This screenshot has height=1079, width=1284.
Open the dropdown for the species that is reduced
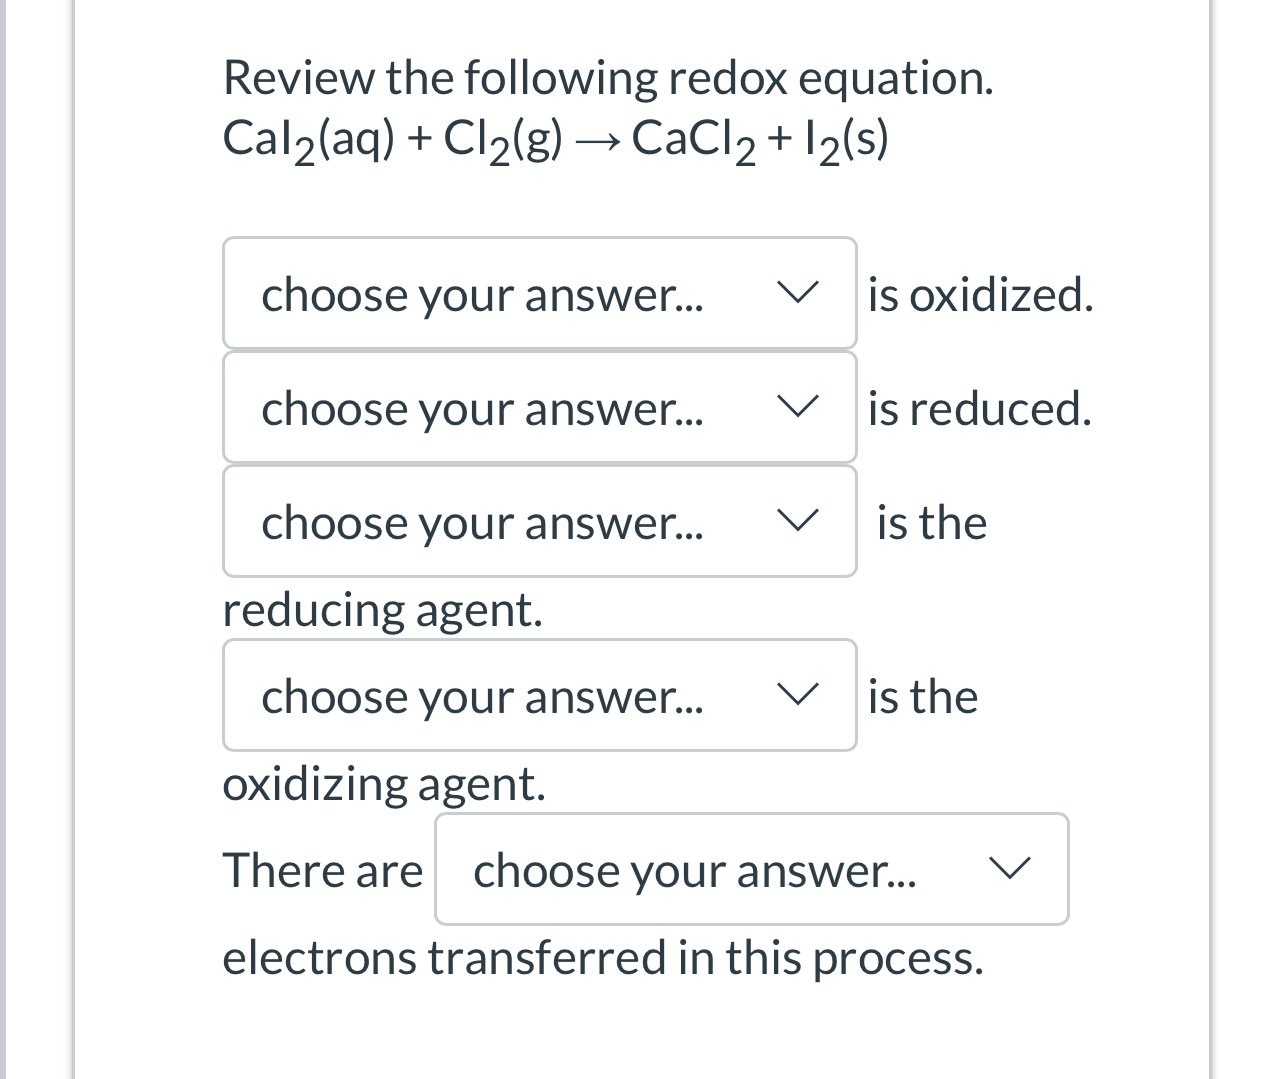click(x=539, y=407)
